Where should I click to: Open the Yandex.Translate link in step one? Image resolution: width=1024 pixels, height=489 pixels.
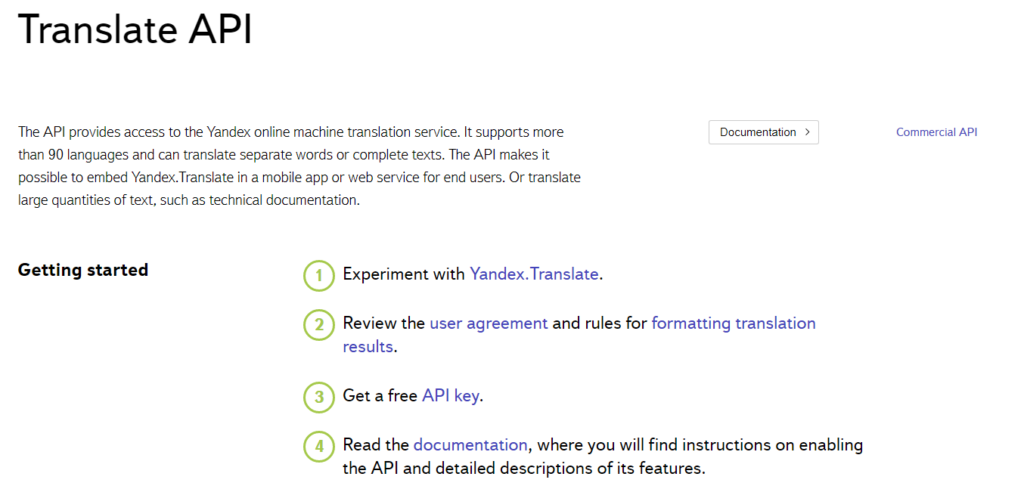(534, 274)
